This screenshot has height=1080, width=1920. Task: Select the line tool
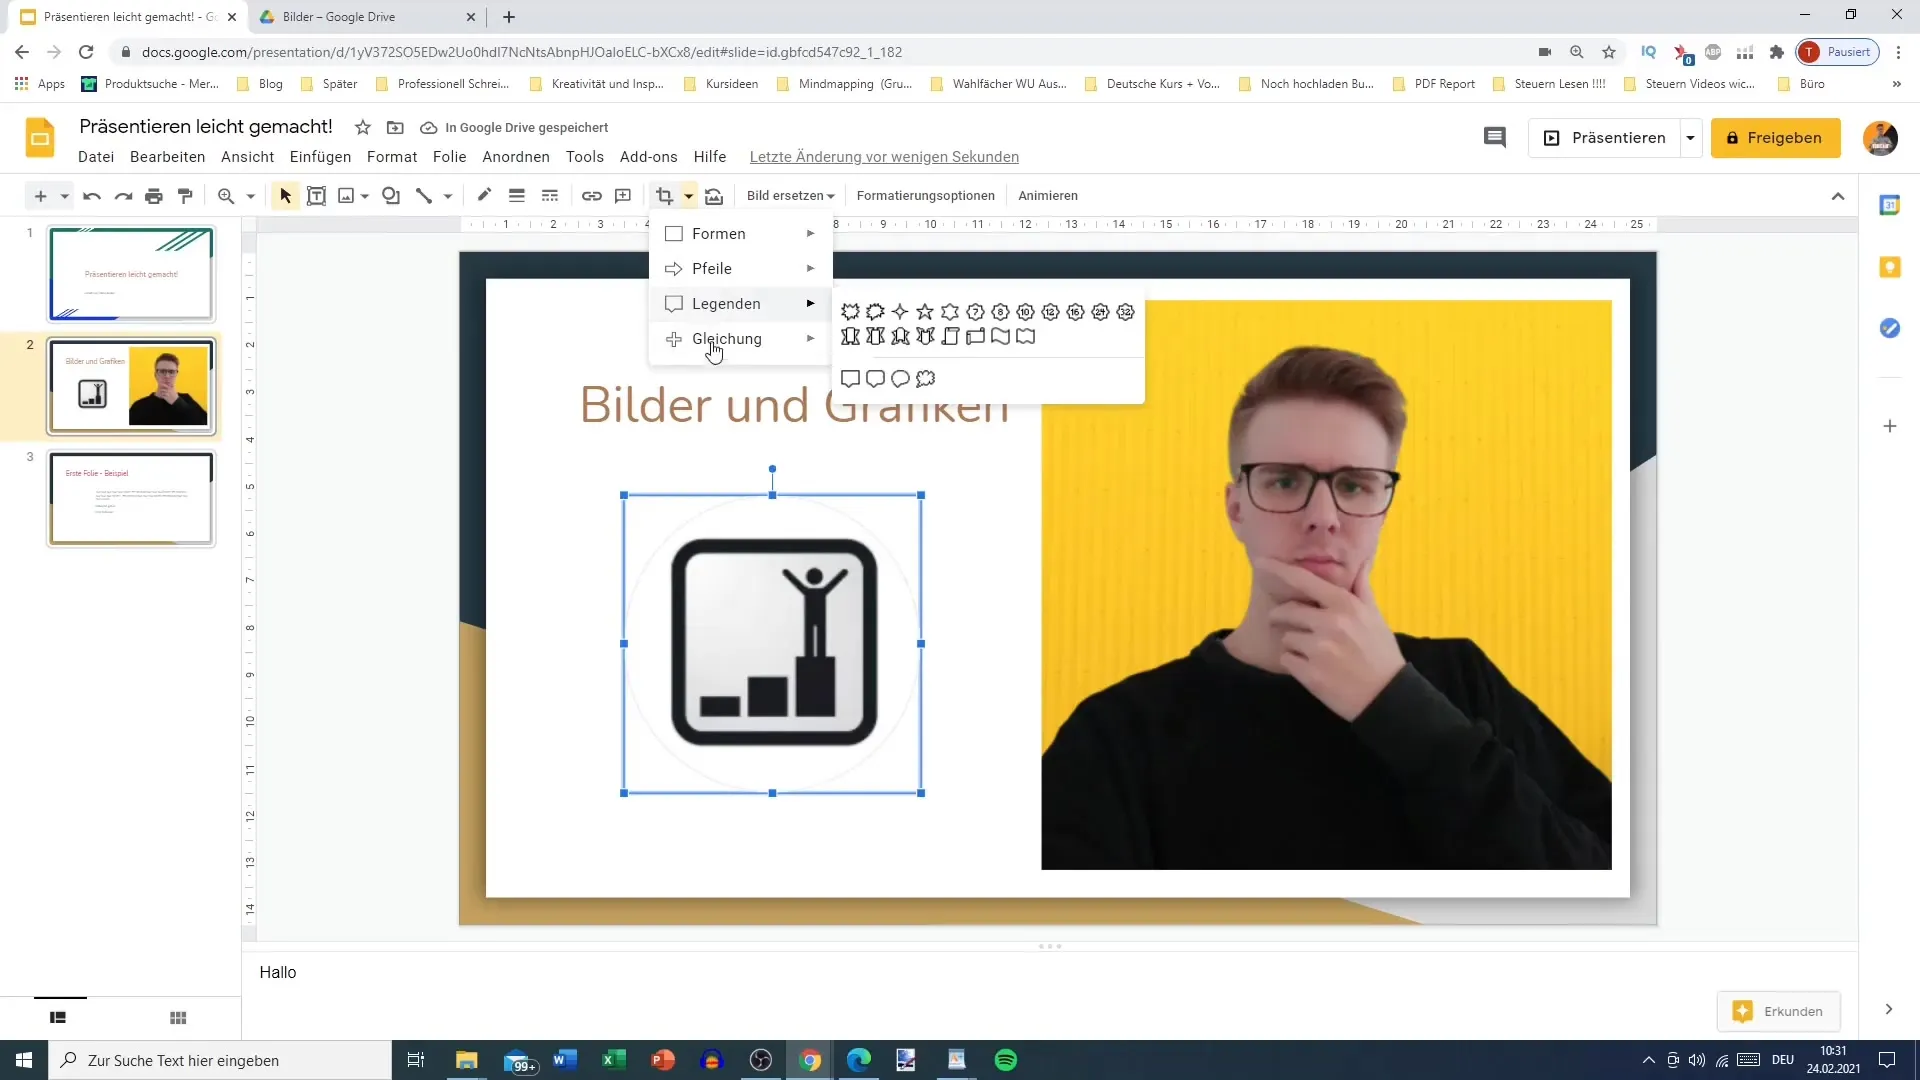[x=424, y=196]
